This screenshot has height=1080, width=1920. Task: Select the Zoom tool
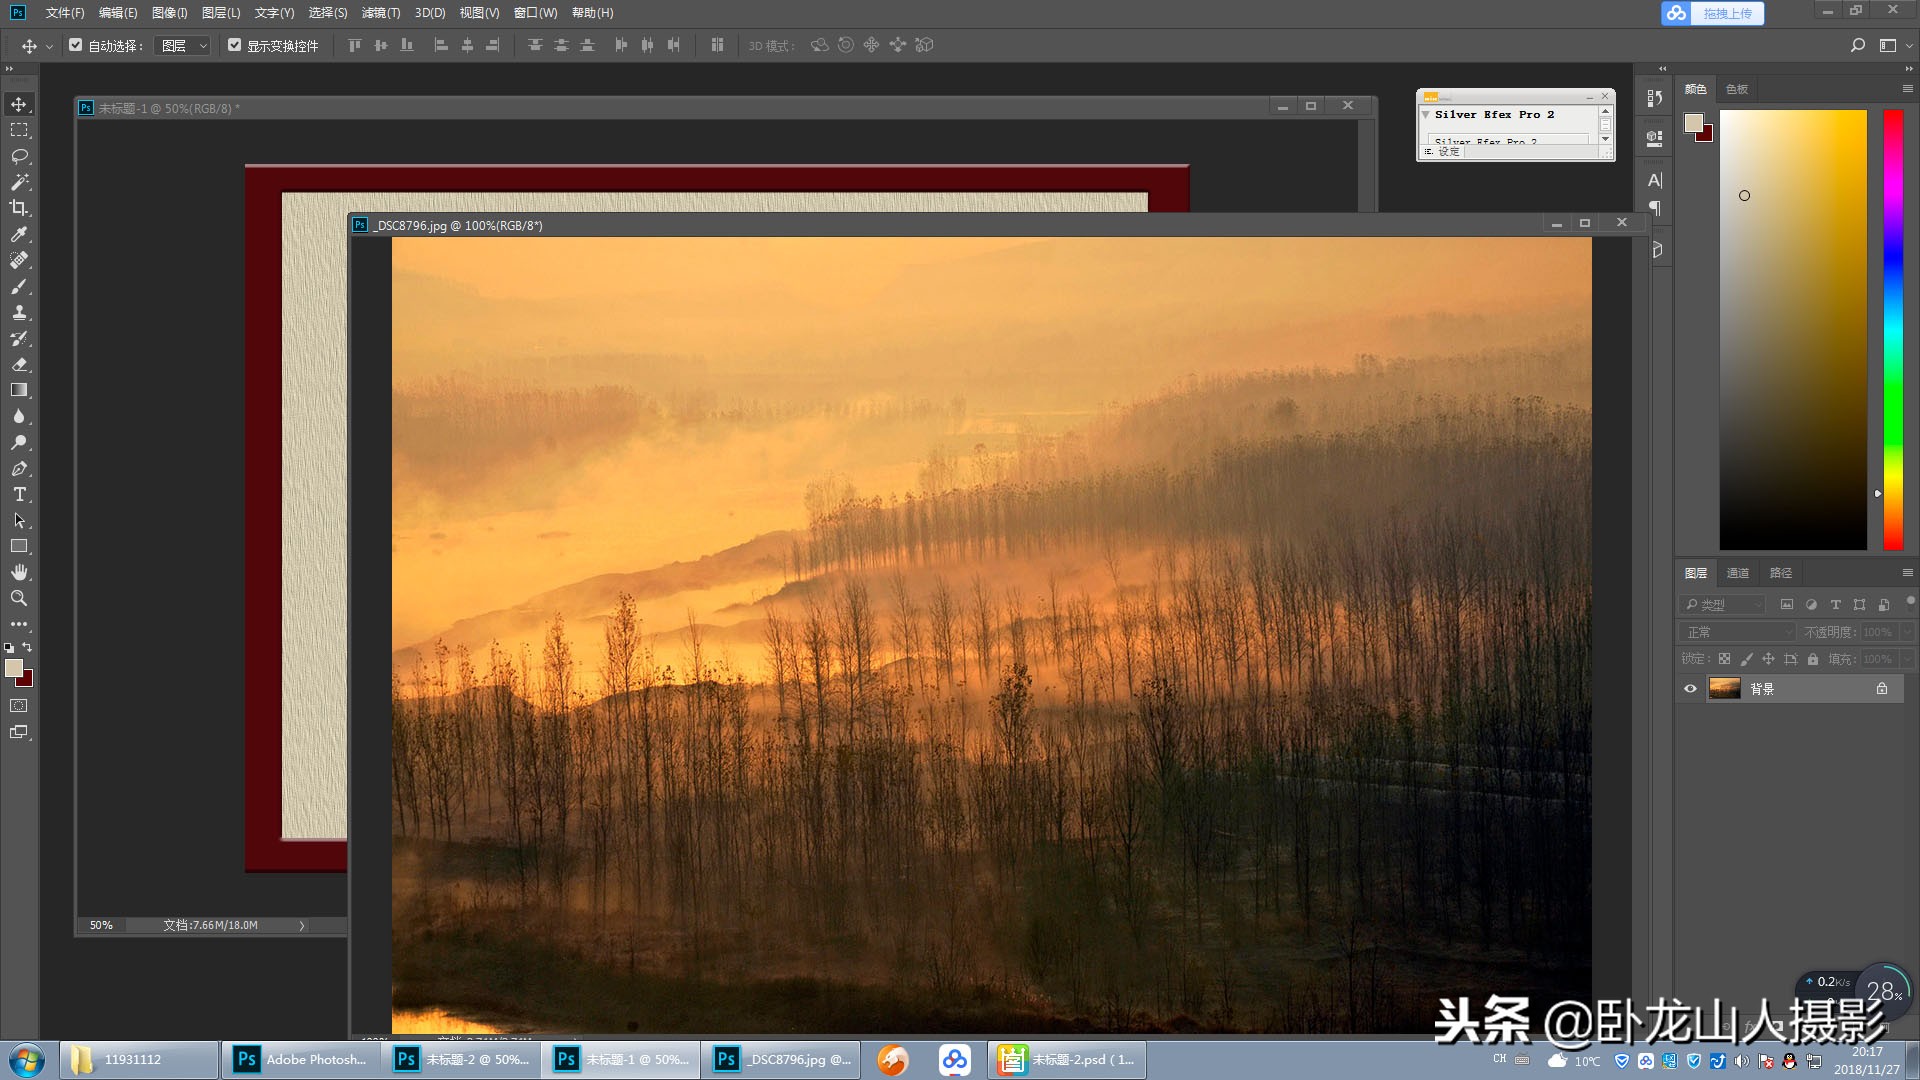click(19, 598)
